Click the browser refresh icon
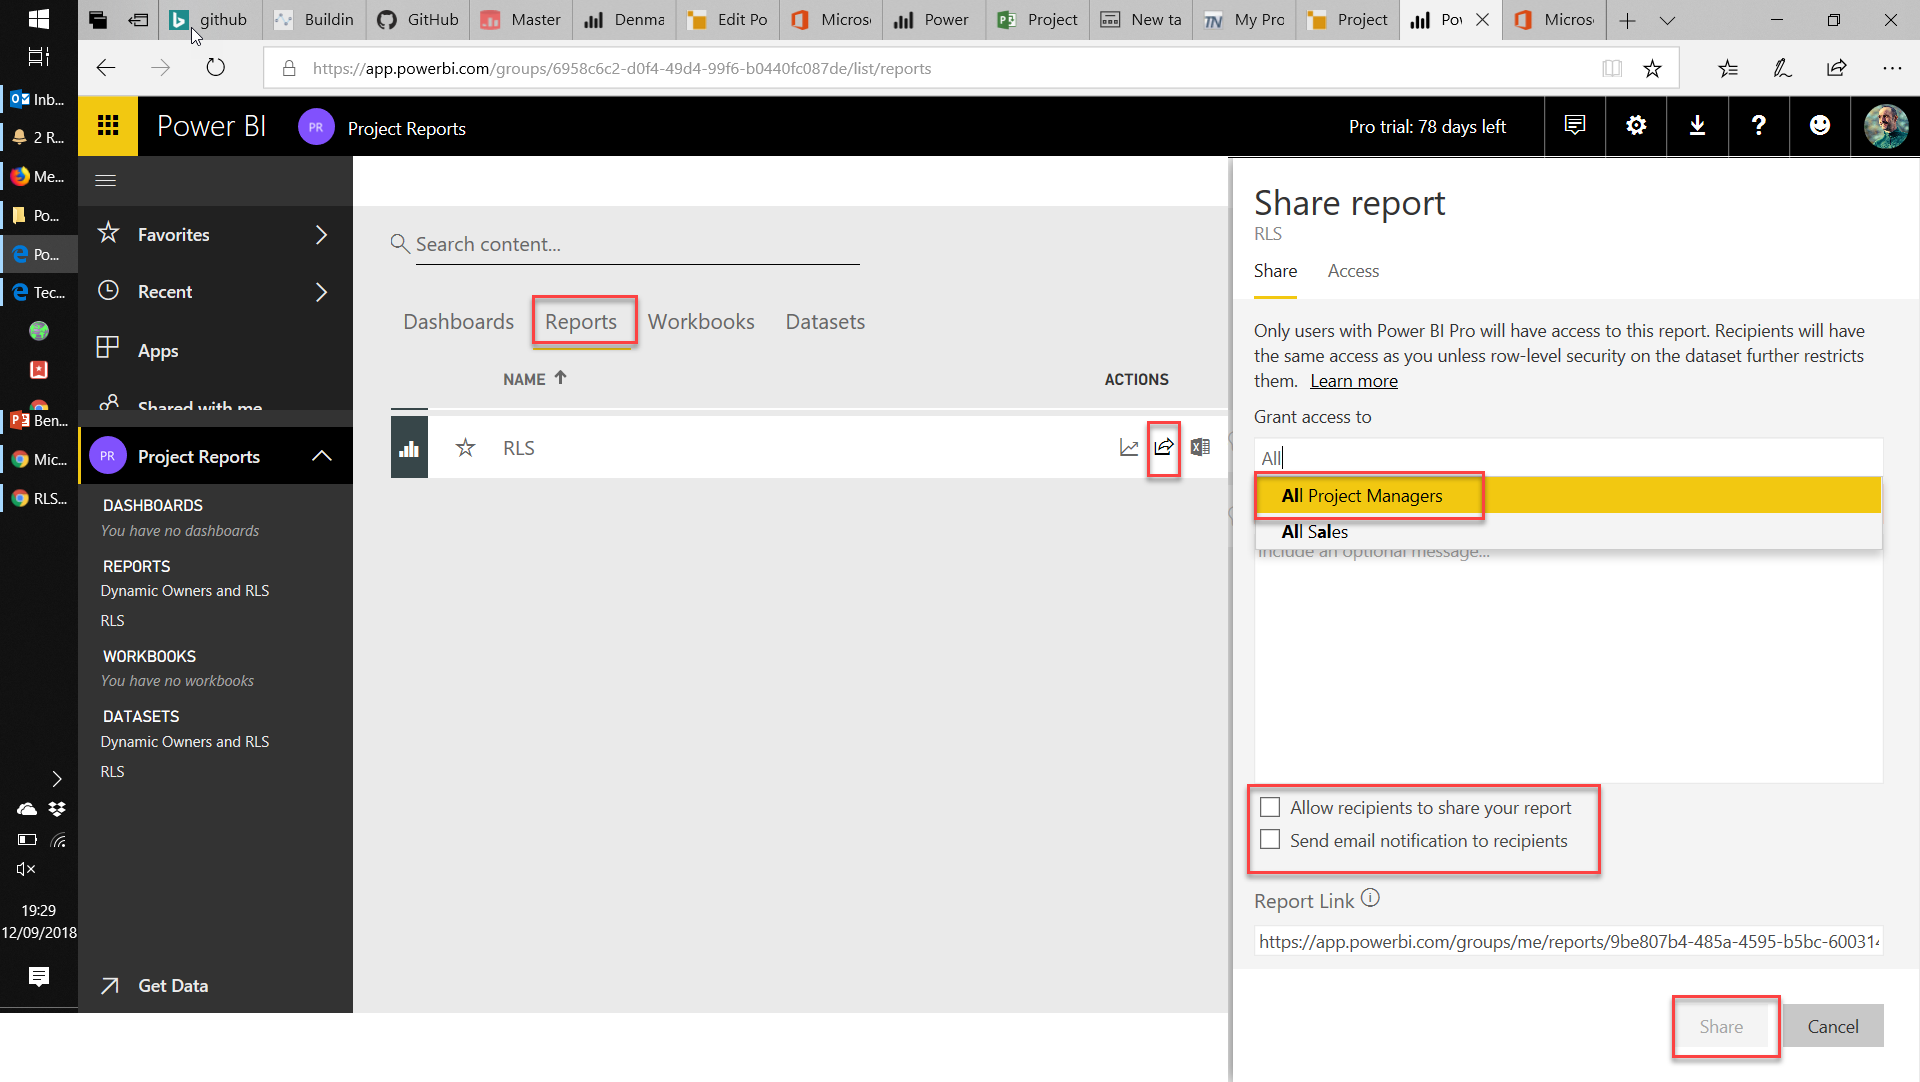Image resolution: width=1920 pixels, height=1082 pixels. pyautogui.click(x=215, y=68)
